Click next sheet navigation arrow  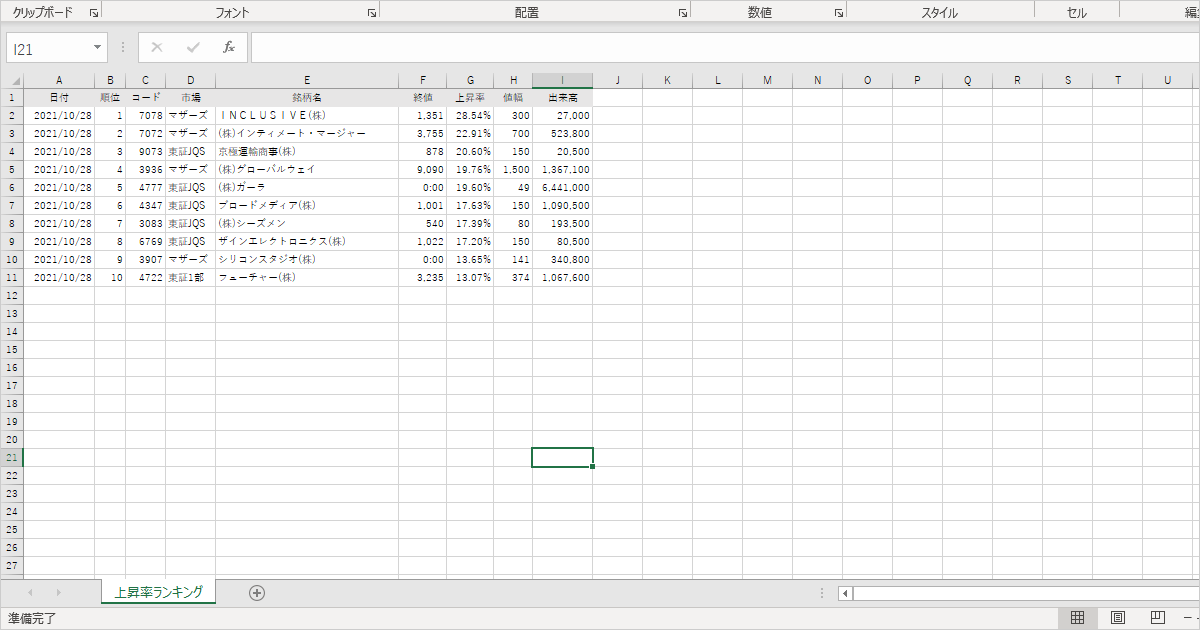point(58,593)
